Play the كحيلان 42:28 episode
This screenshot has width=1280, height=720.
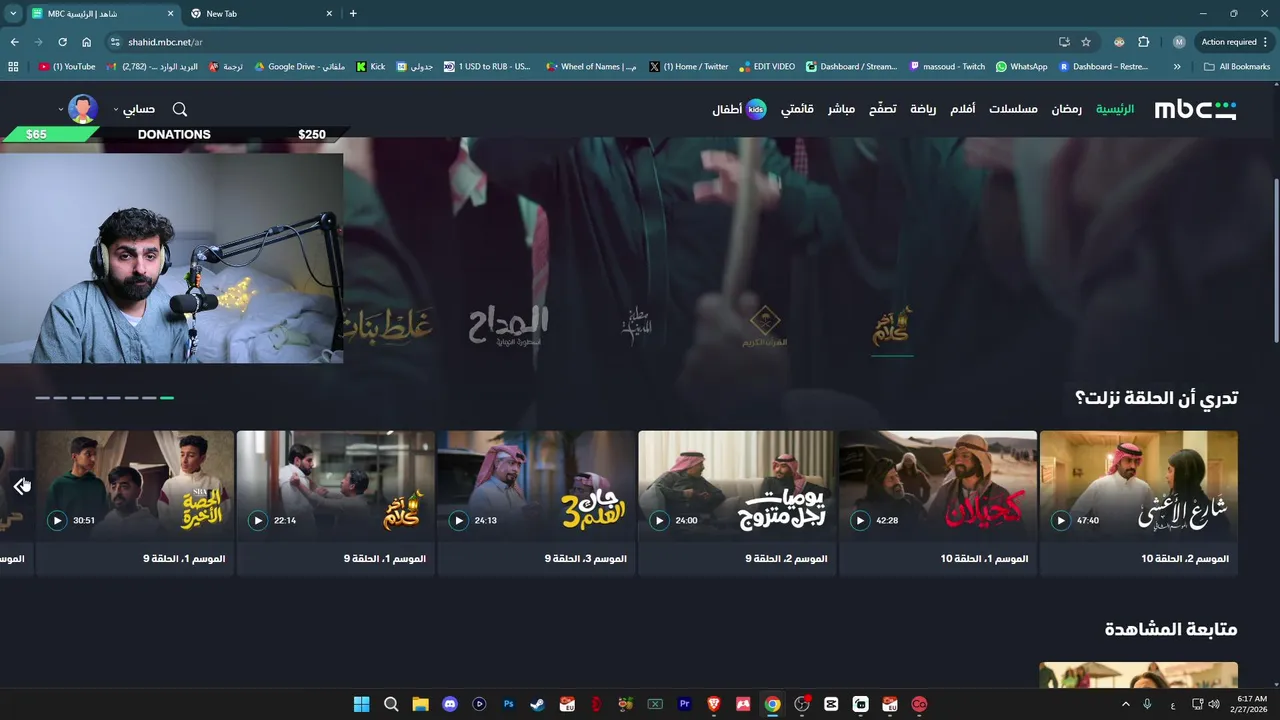(860, 520)
